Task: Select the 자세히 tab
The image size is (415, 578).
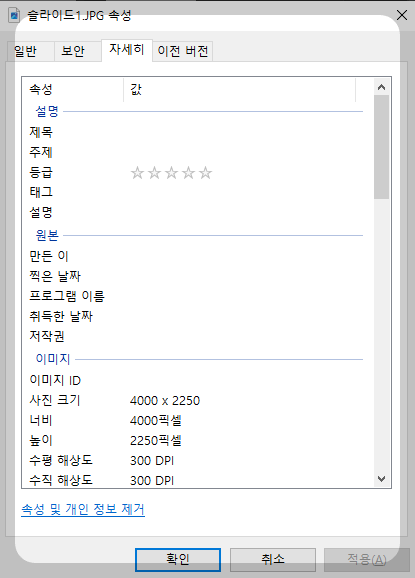Action: click(x=127, y=49)
